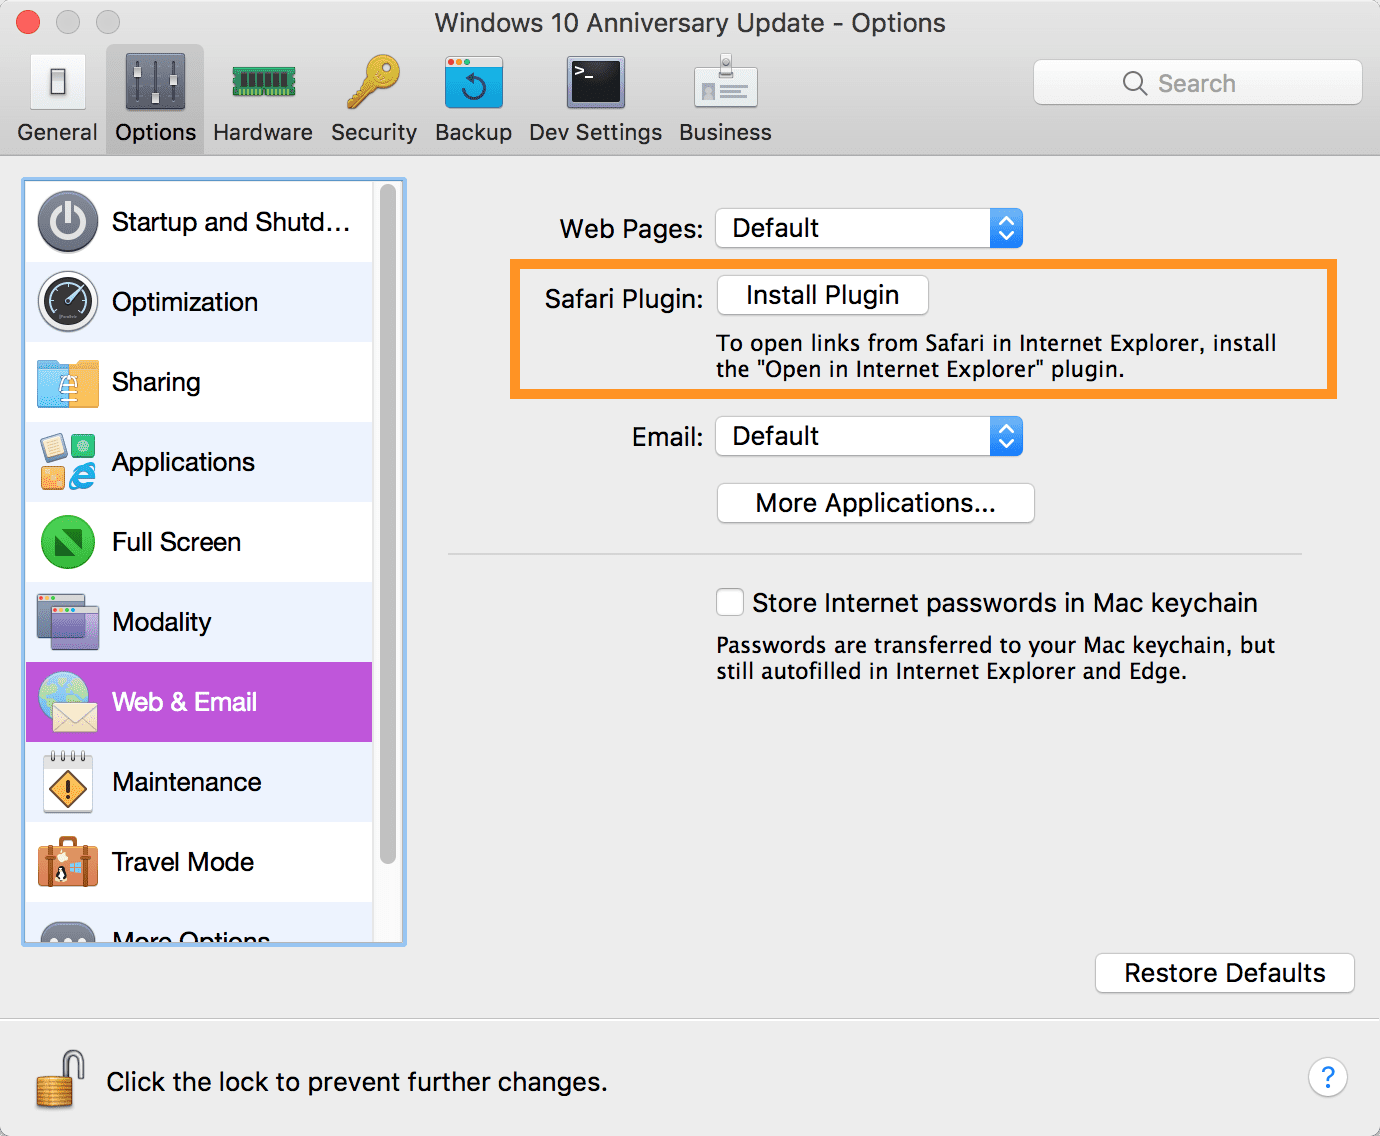Open the Hardware memory chip icon
The height and width of the screenshot is (1136, 1380).
click(x=263, y=82)
